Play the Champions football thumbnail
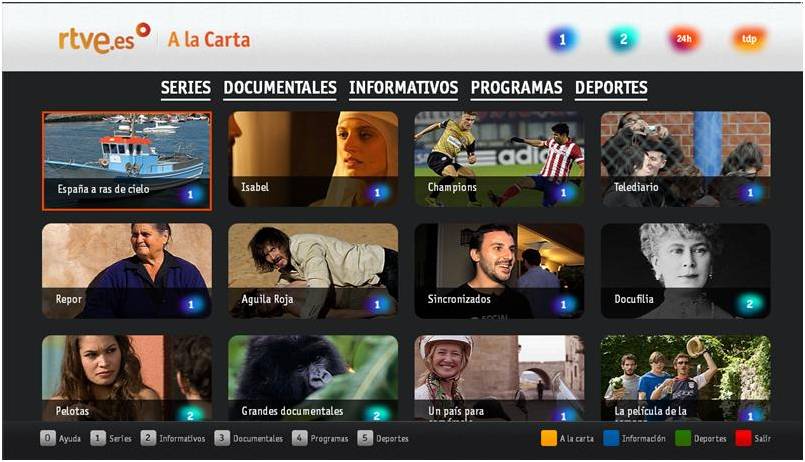 tap(499, 159)
